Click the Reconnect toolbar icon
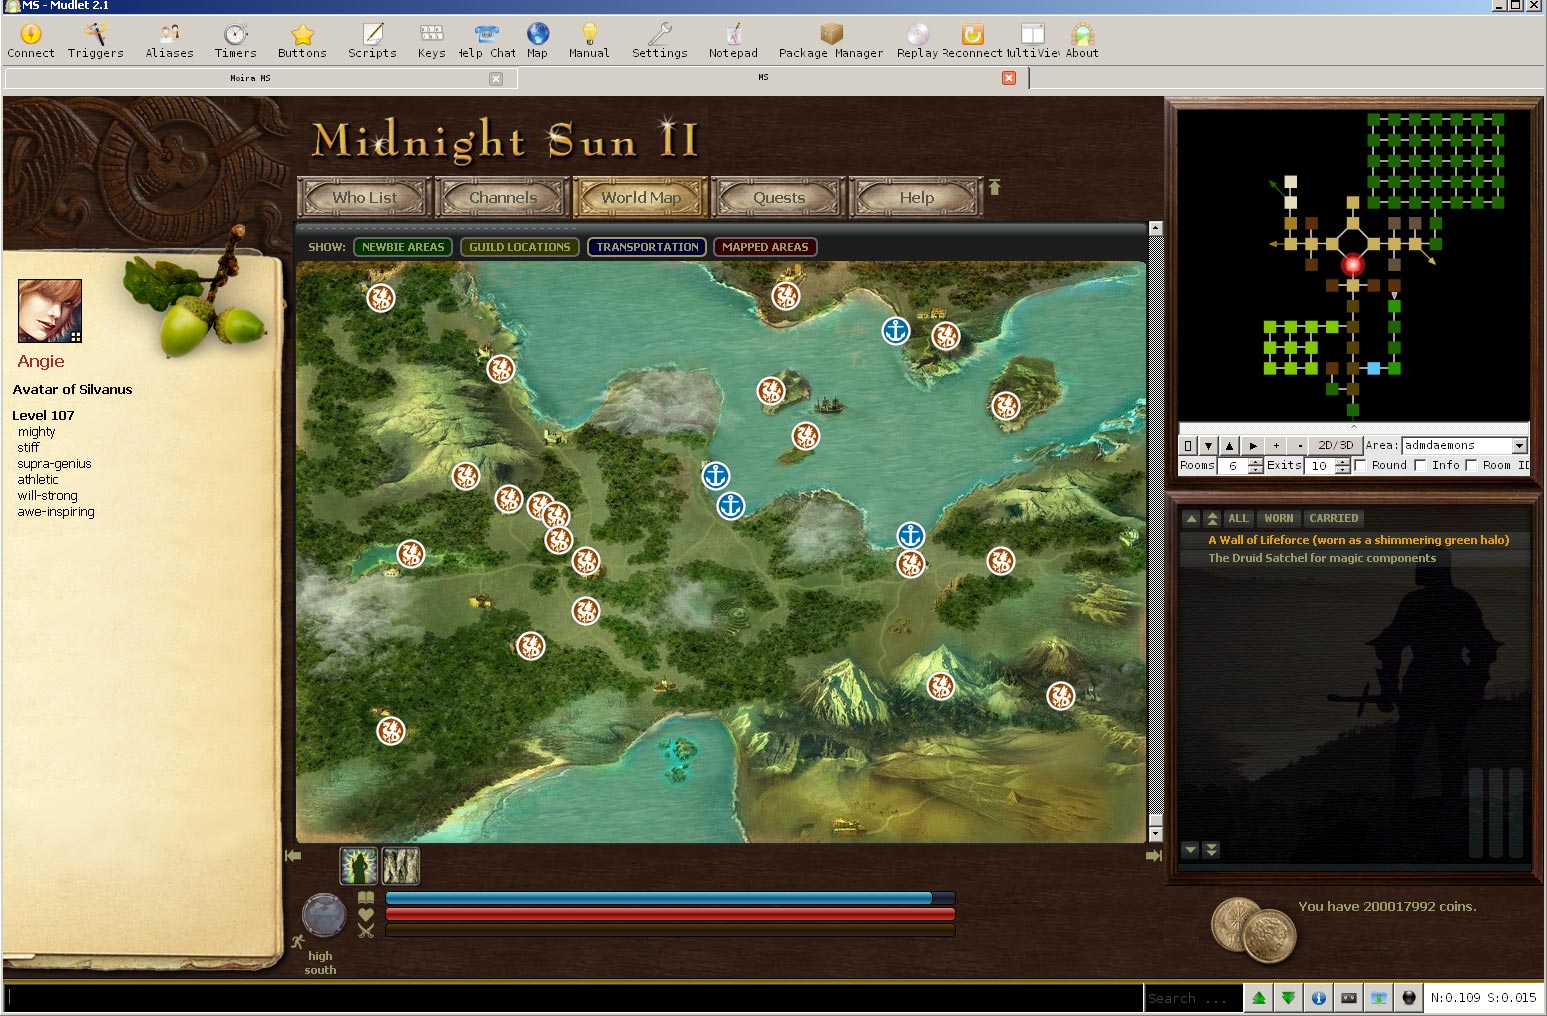1547x1016 pixels. [972, 41]
